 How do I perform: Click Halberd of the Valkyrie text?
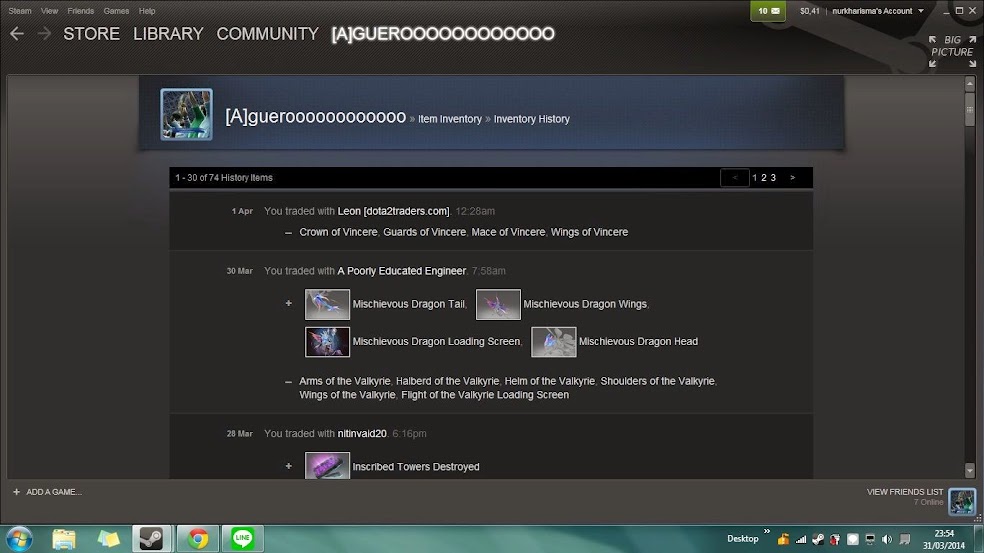(447, 381)
